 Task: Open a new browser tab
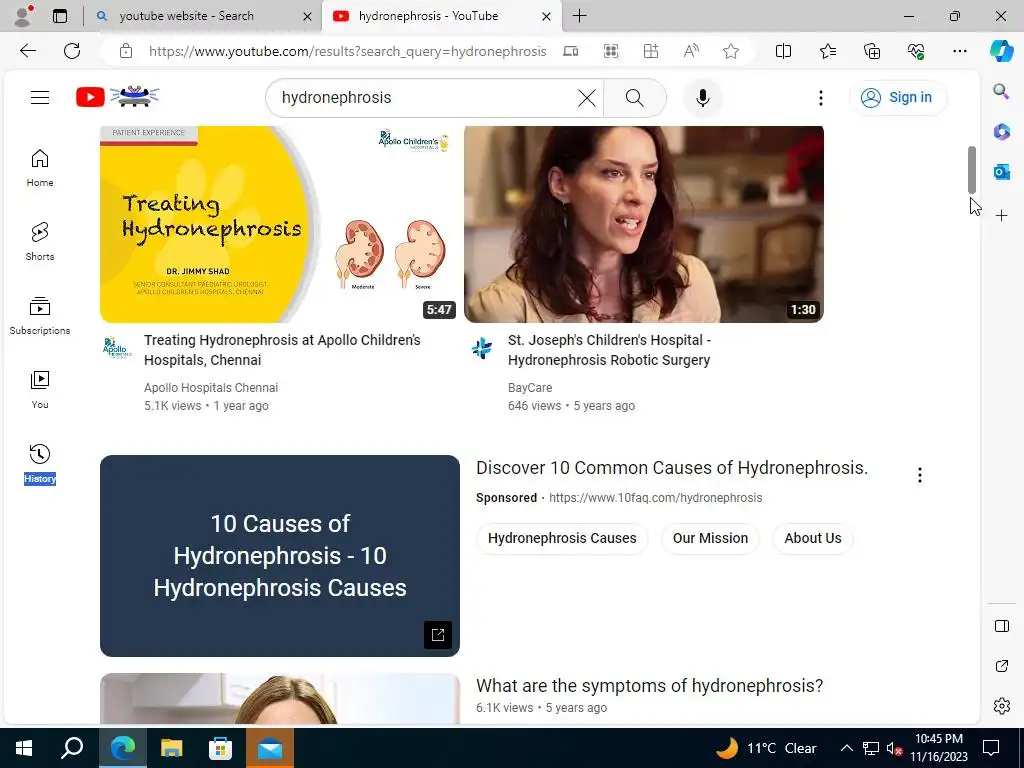(579, 16)
